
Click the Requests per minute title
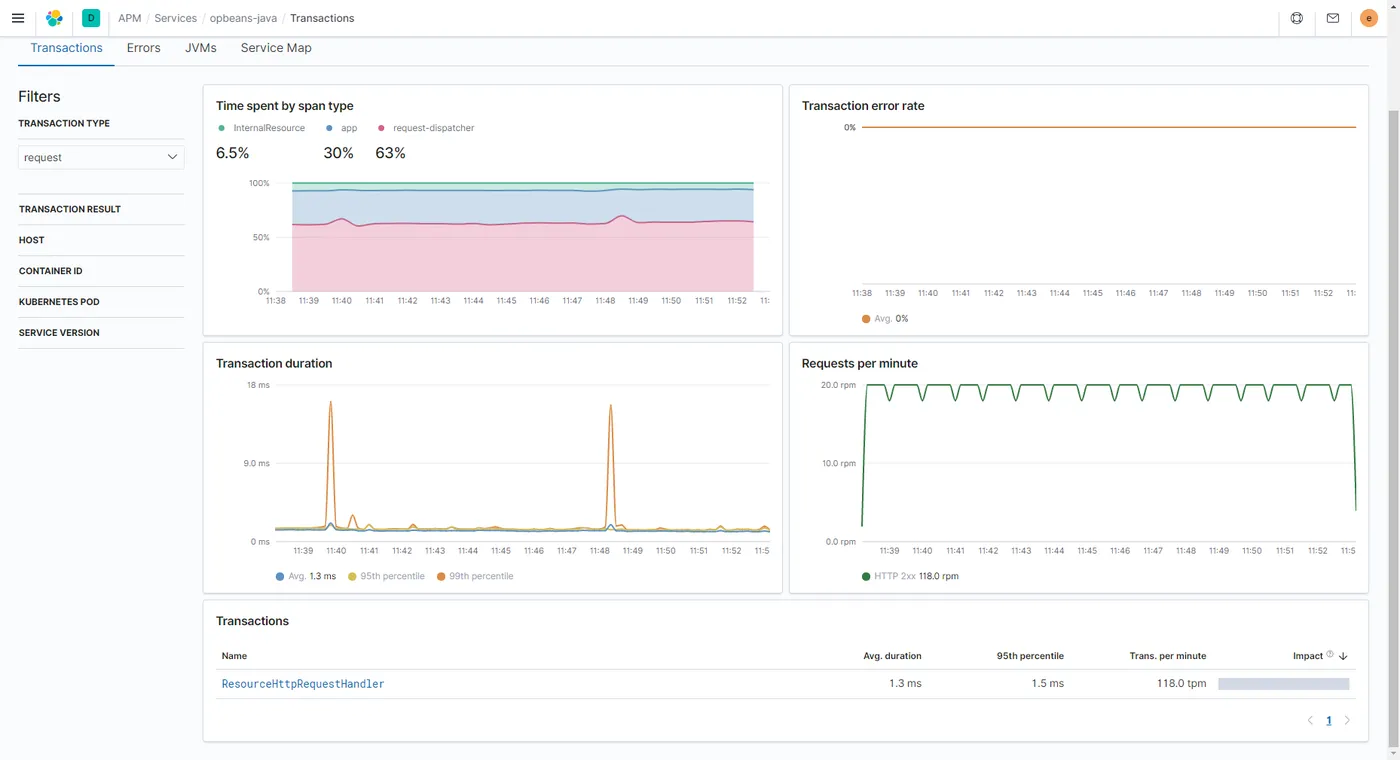point(859,363)
